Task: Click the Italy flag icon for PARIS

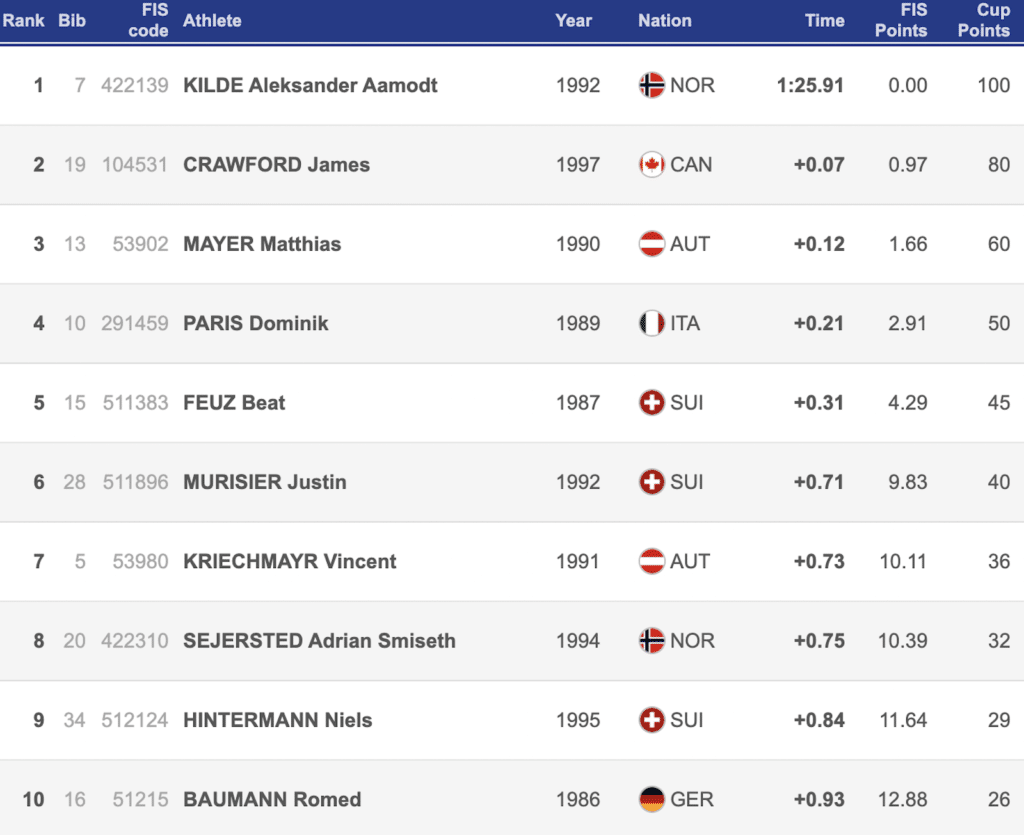Action: coord(651,323)
